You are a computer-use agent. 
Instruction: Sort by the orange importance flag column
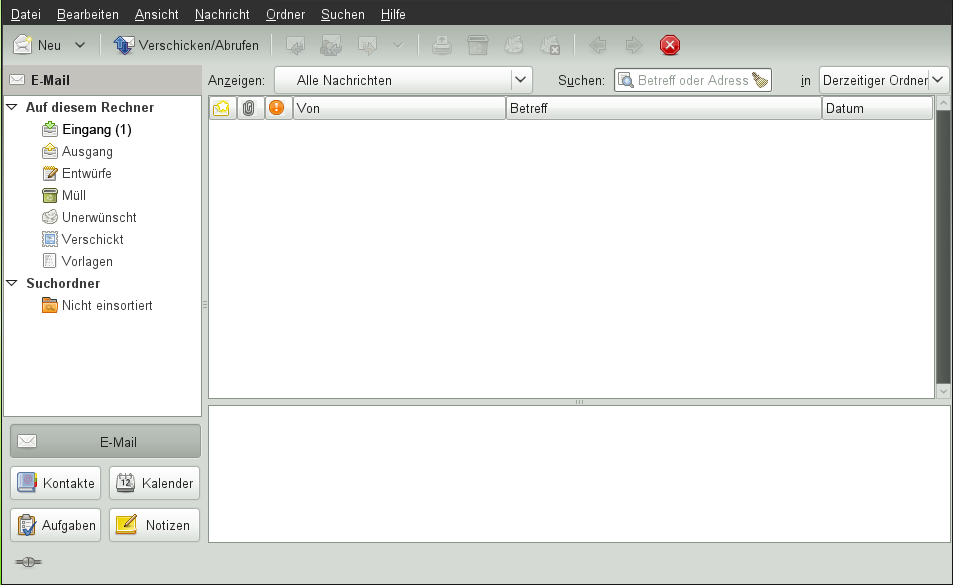[278, 108]
